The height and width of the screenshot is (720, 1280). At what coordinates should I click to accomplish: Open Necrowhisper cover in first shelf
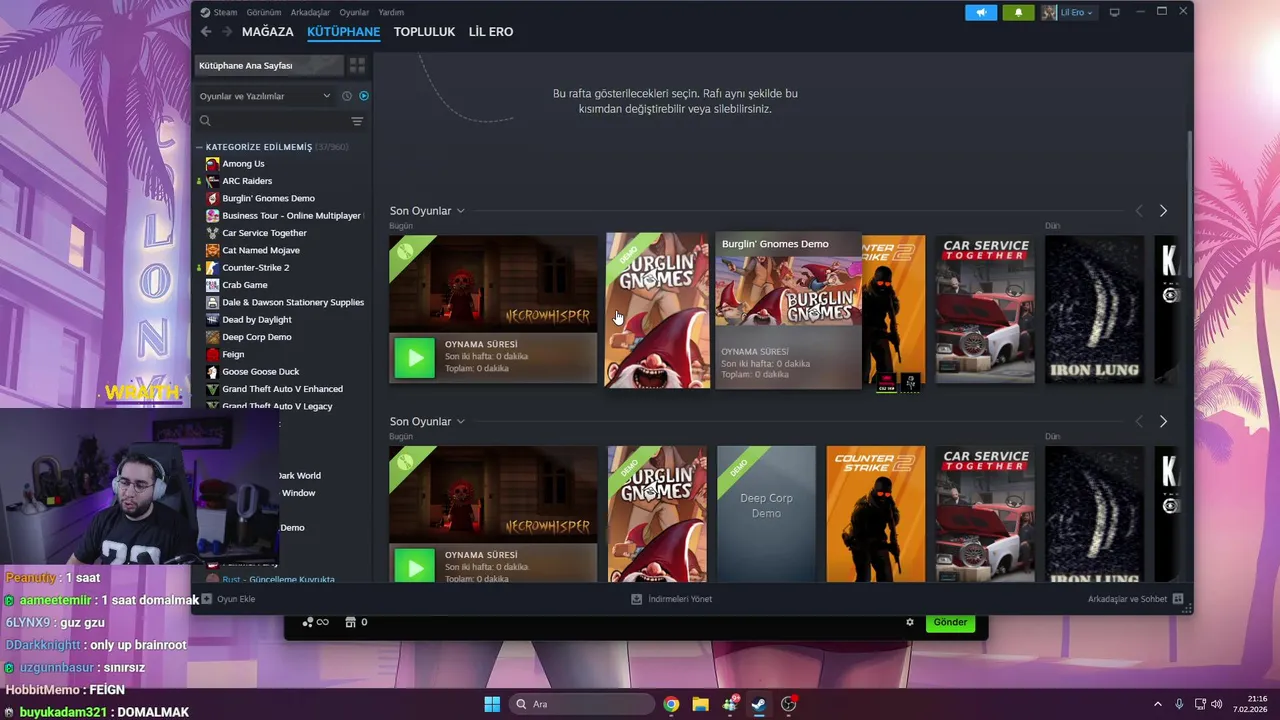(x=493, y=284)
